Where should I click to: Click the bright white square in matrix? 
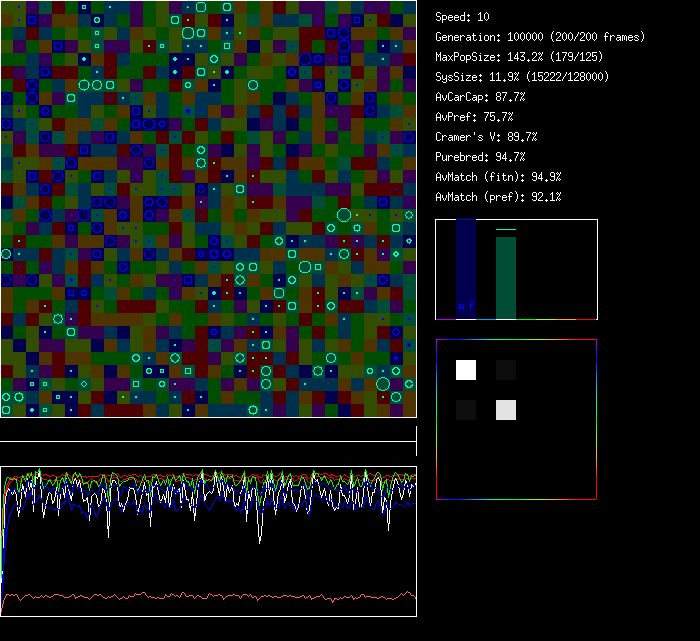466,370
